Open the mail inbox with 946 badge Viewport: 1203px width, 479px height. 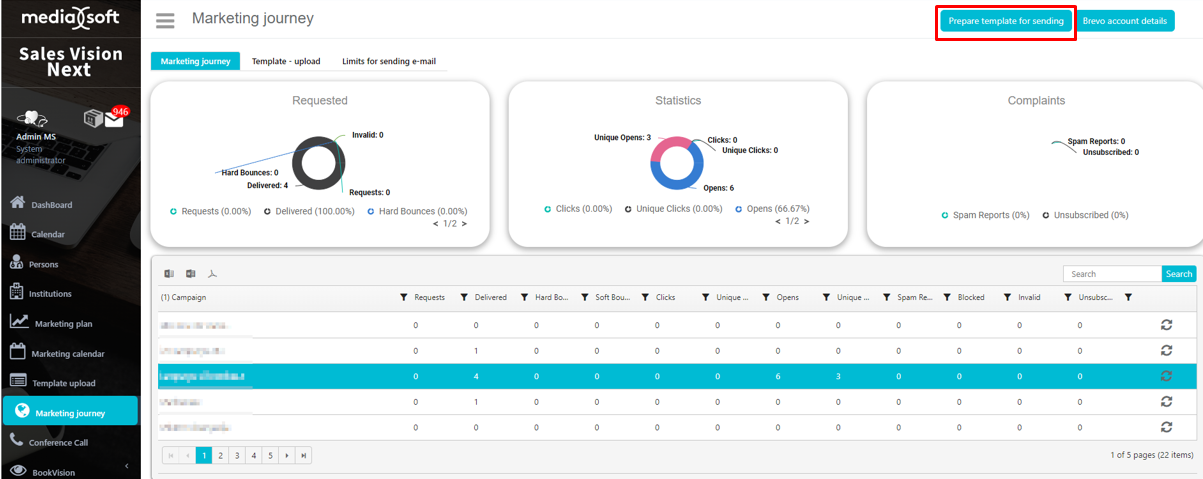(114, 120)
